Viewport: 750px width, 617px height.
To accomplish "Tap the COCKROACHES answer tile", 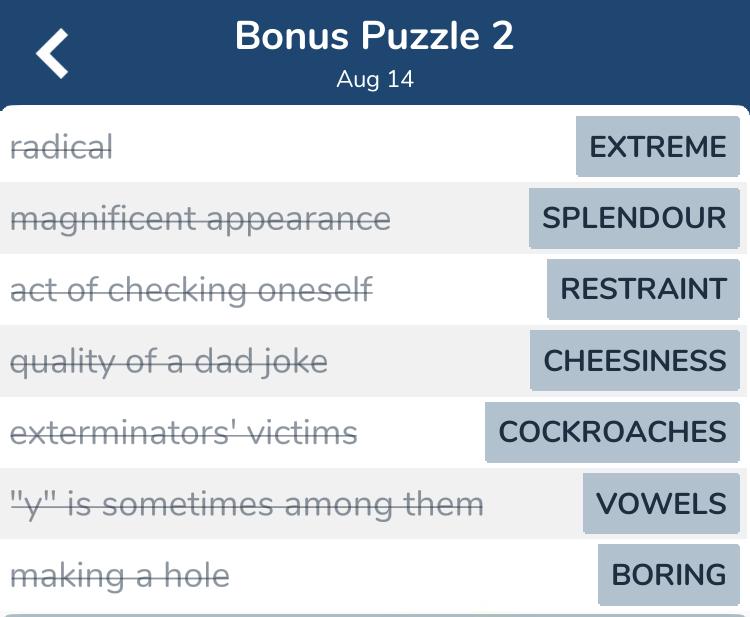I will point(612,432).
